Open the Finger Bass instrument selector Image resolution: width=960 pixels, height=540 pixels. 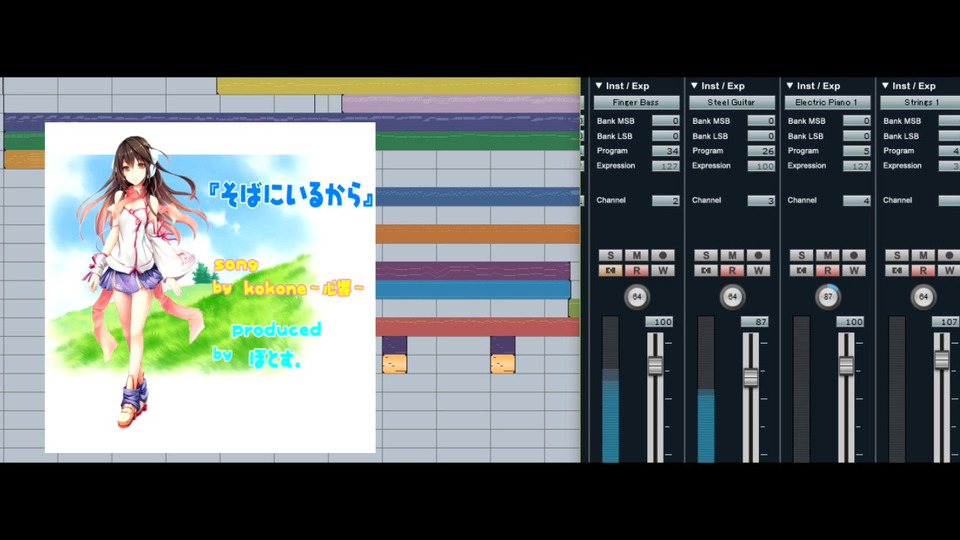pos(636,102)
